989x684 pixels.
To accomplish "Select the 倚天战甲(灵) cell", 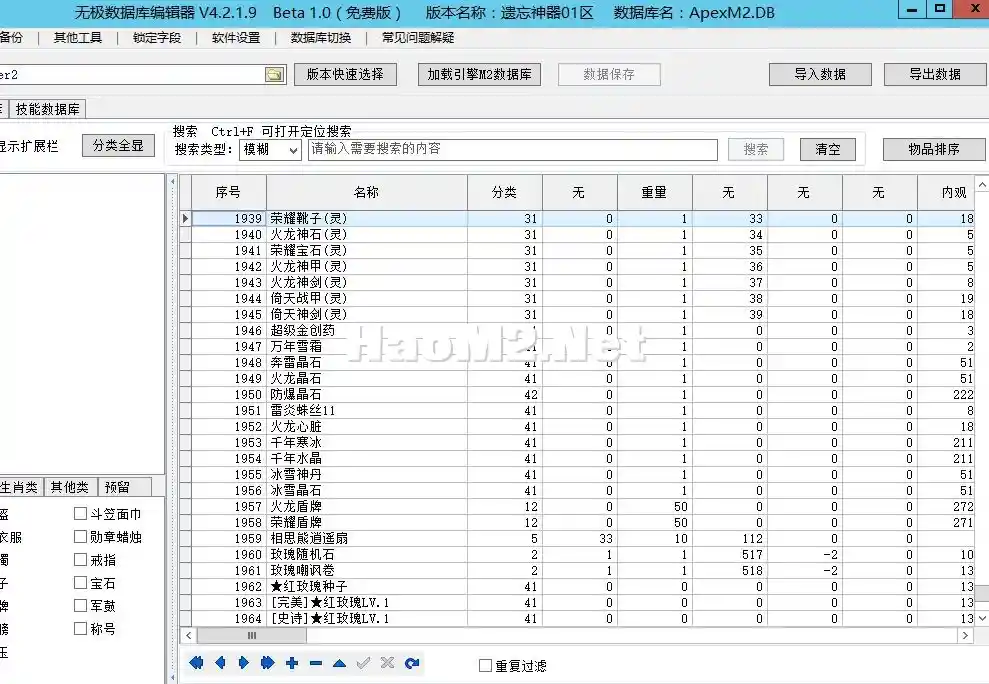I will pos(367,298).
